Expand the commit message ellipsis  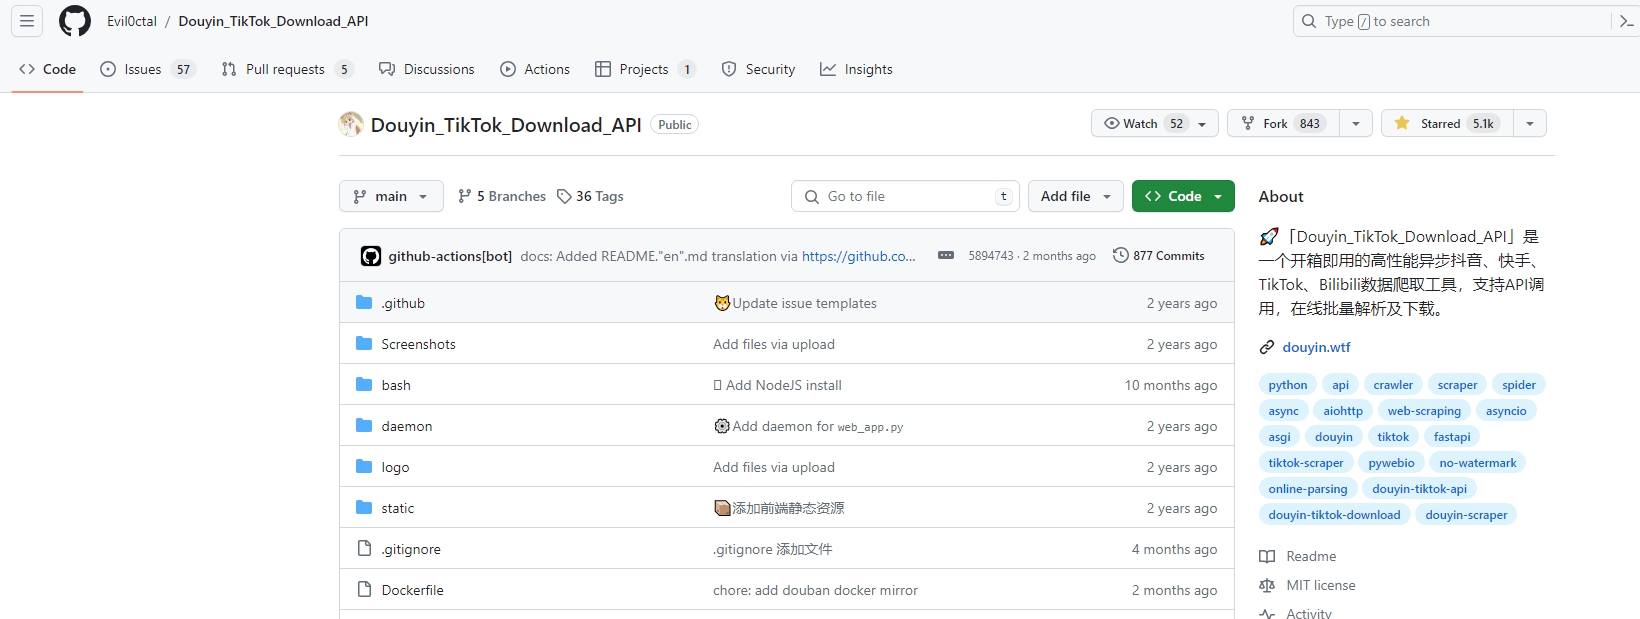pyautogui.click(x=946, y=256)
